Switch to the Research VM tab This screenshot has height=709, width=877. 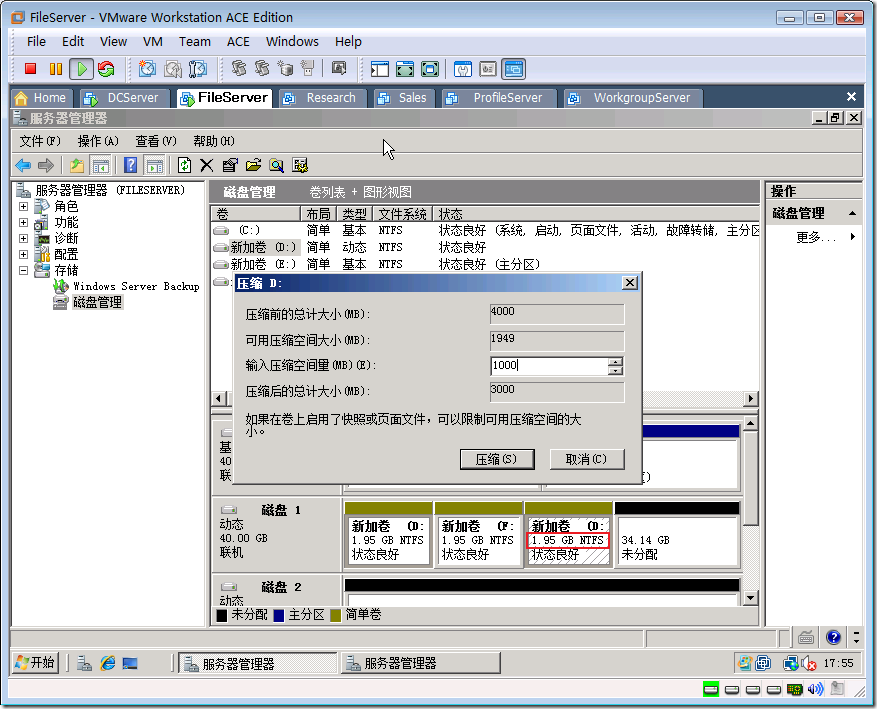coord(322,98)
